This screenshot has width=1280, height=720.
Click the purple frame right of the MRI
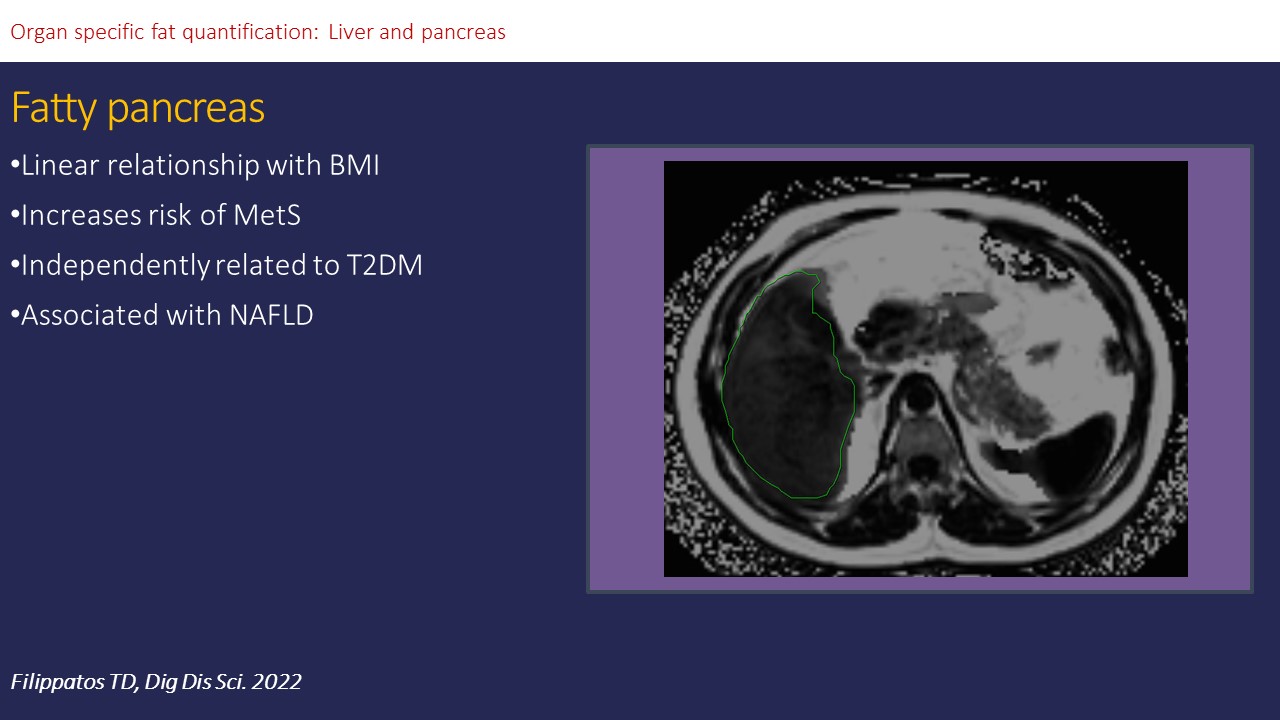[1218, 368]
